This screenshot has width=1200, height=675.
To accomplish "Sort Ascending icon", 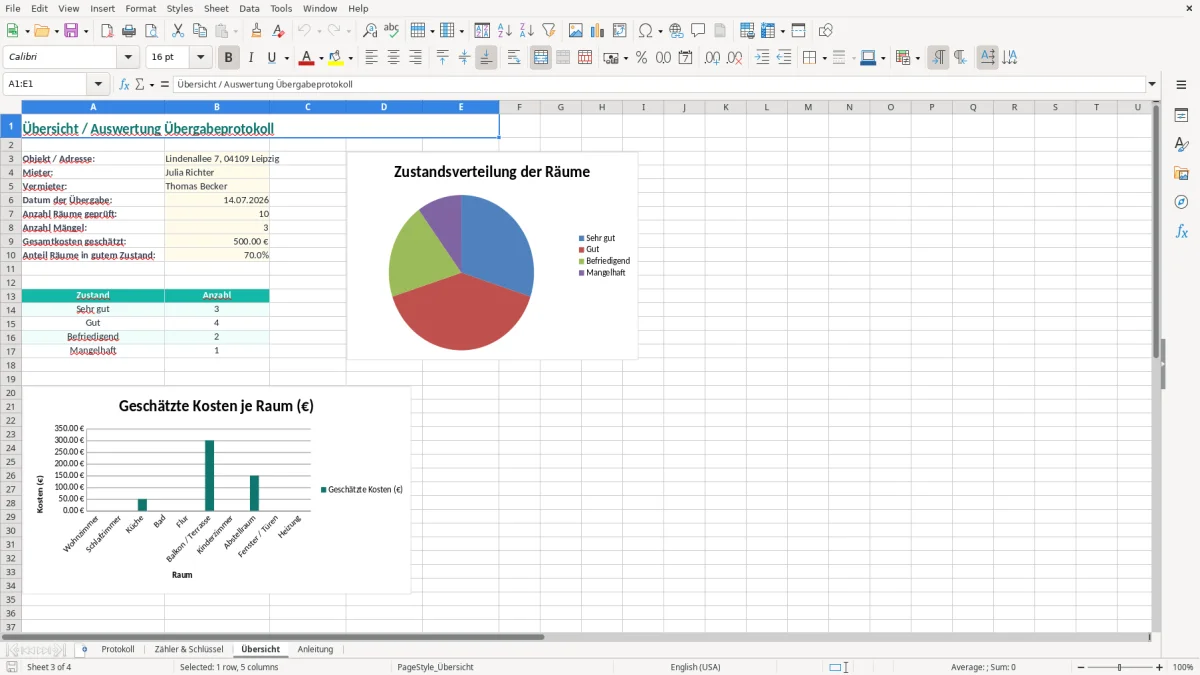I will (504, 31).
